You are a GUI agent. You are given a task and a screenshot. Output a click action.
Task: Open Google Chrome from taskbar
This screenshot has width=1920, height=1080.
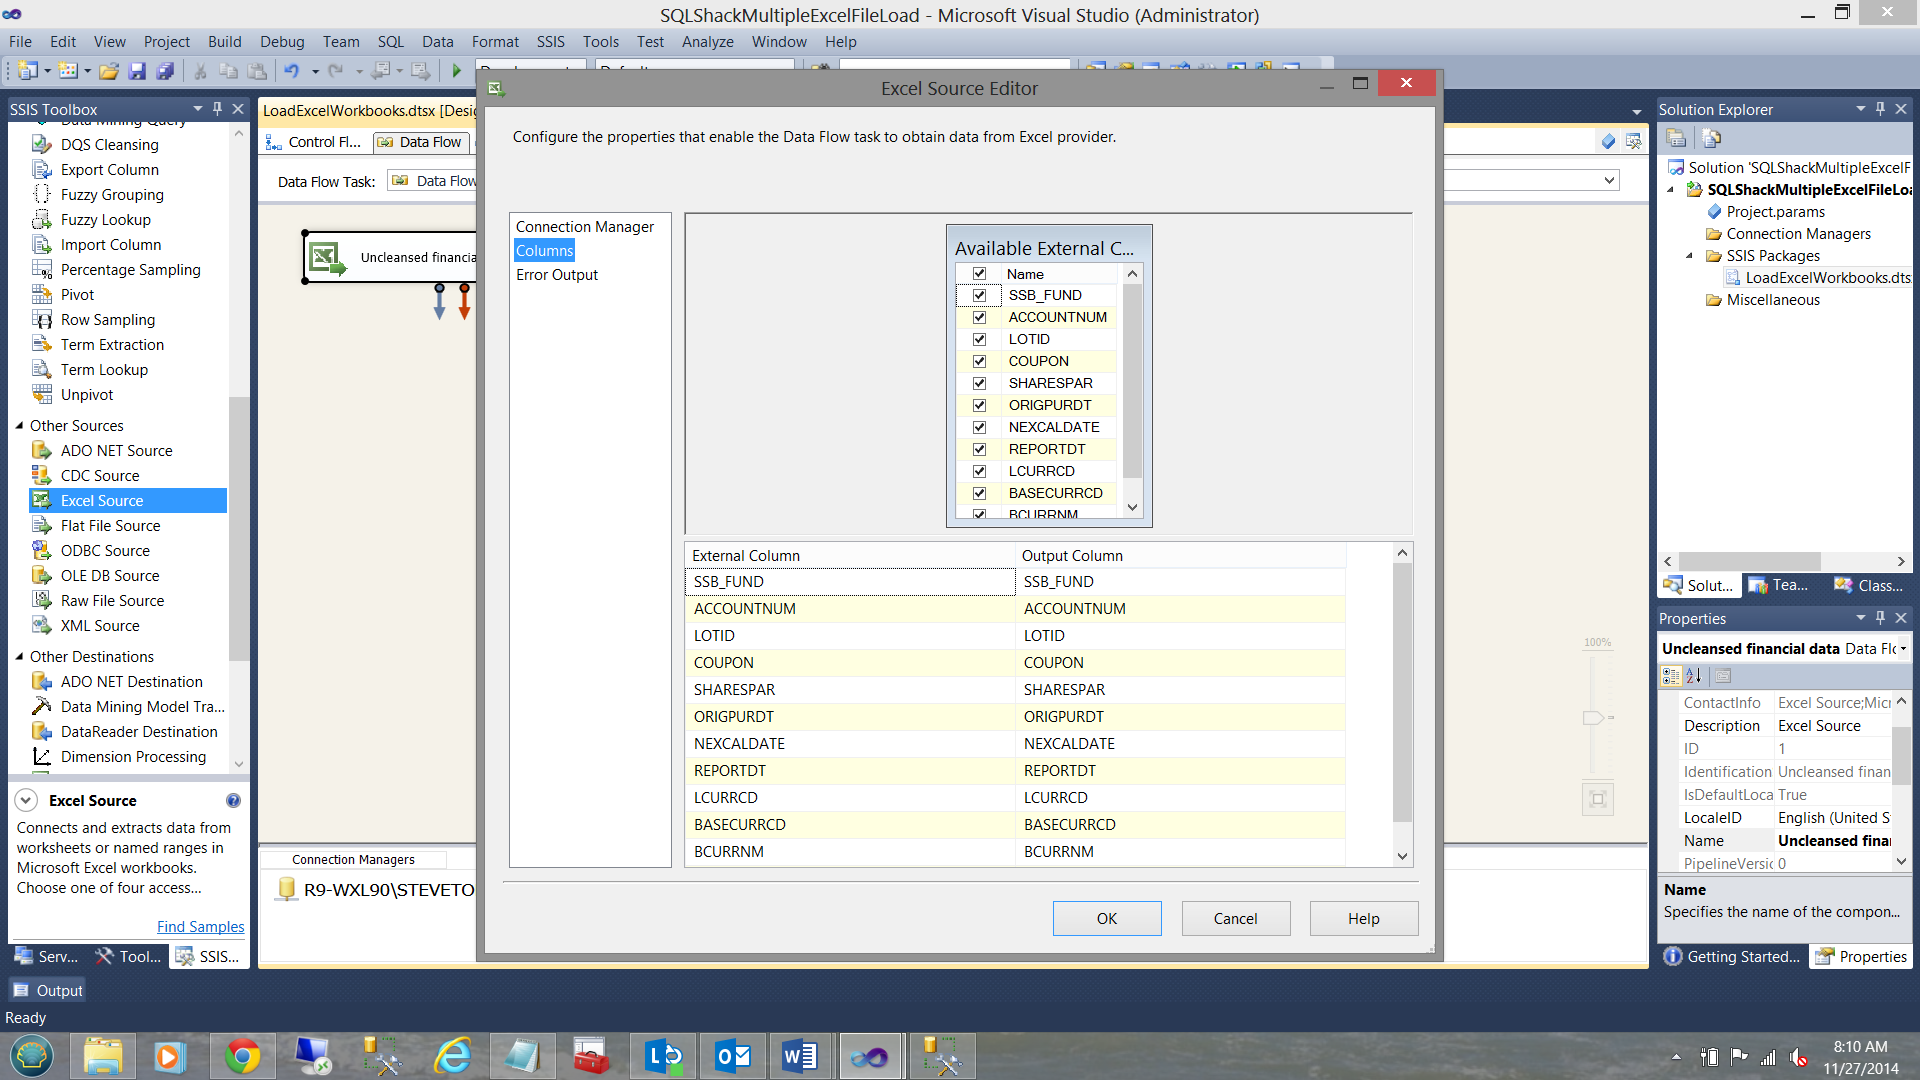tap(242, 1056)
